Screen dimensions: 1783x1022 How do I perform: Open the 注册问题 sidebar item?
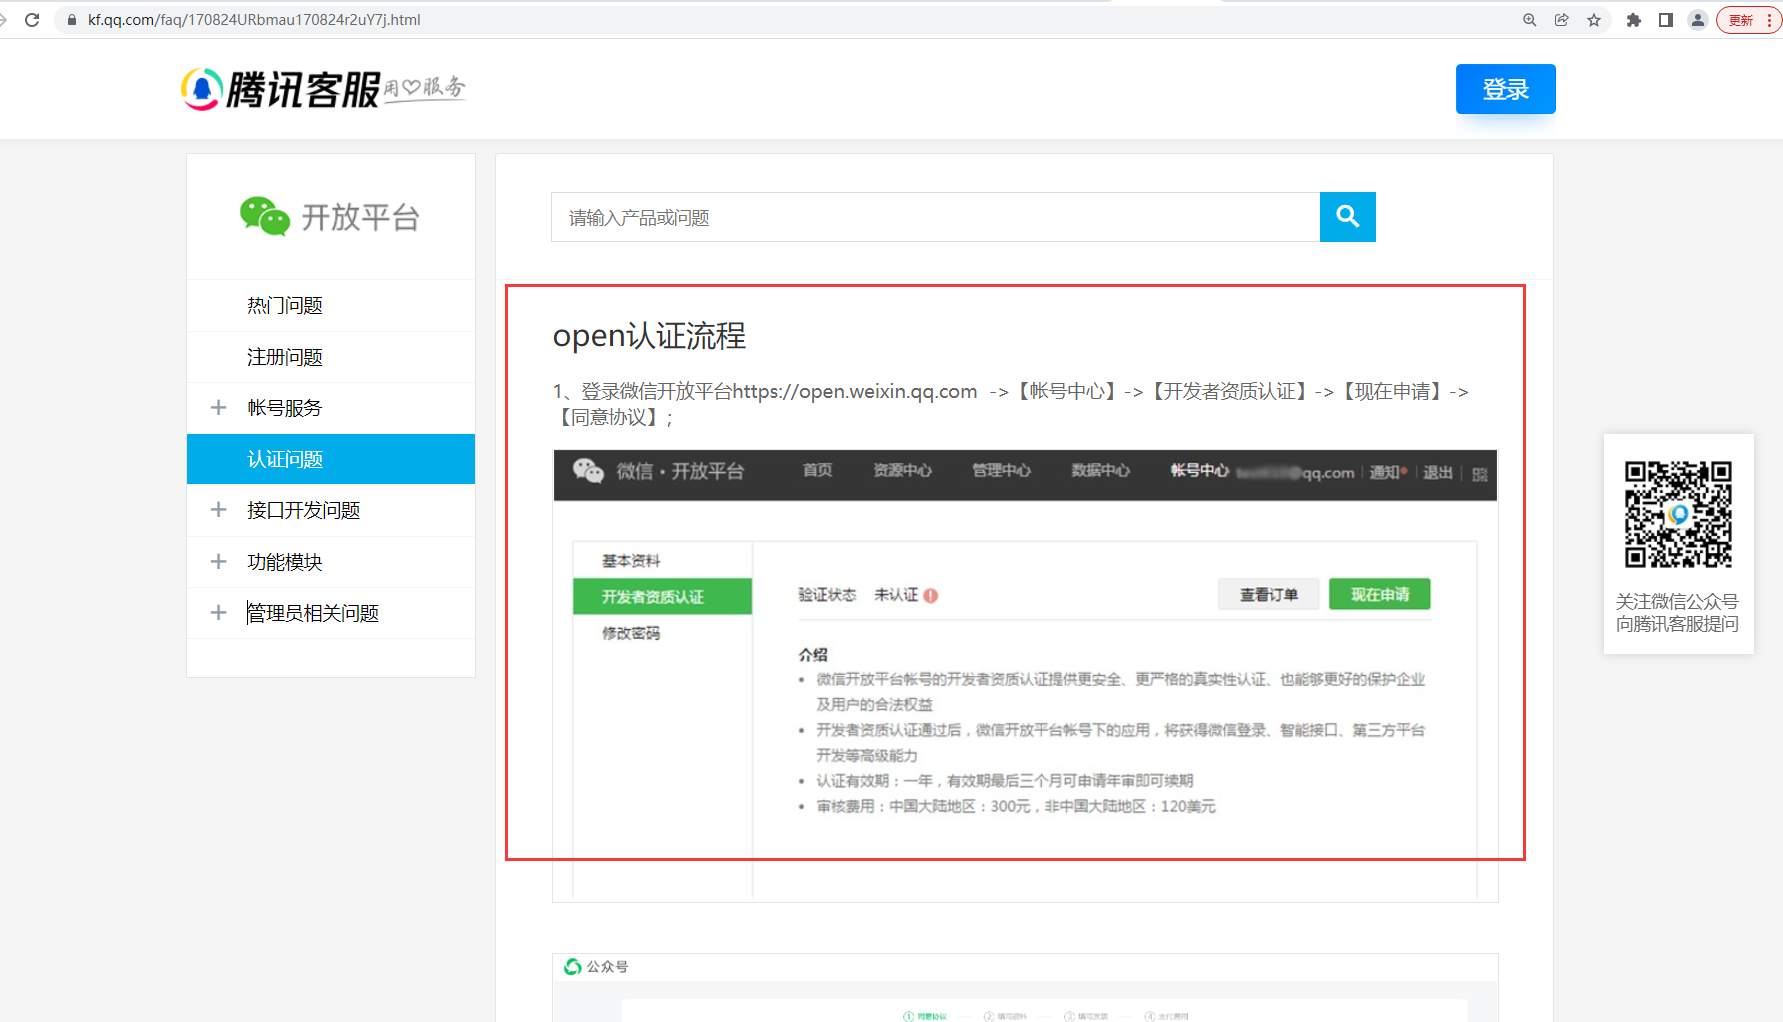tap(331, 357)
